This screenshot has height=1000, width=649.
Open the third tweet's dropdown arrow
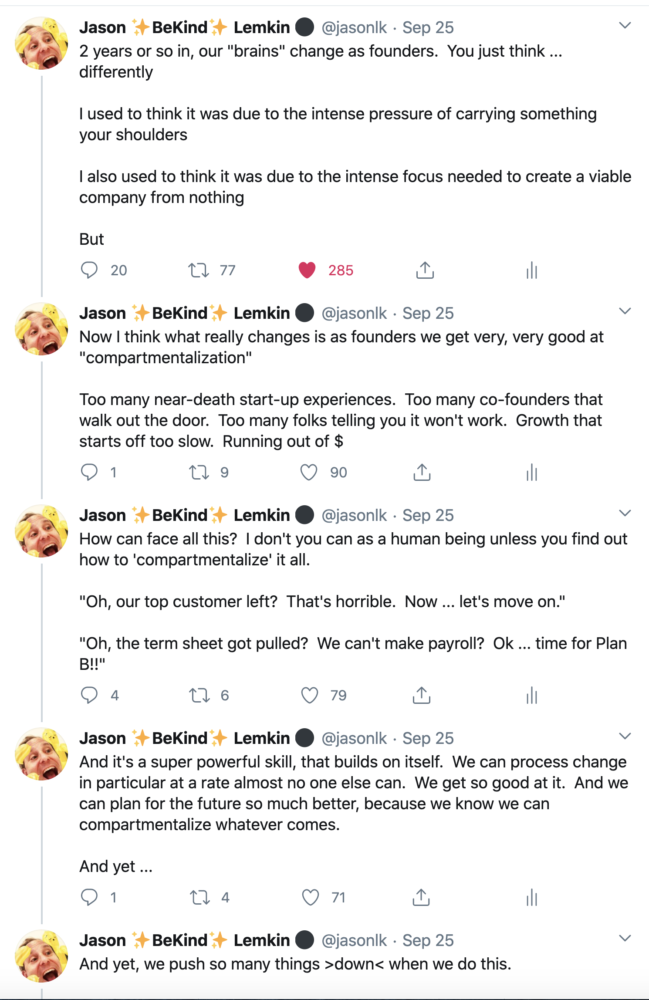click(x=625, y=515)
